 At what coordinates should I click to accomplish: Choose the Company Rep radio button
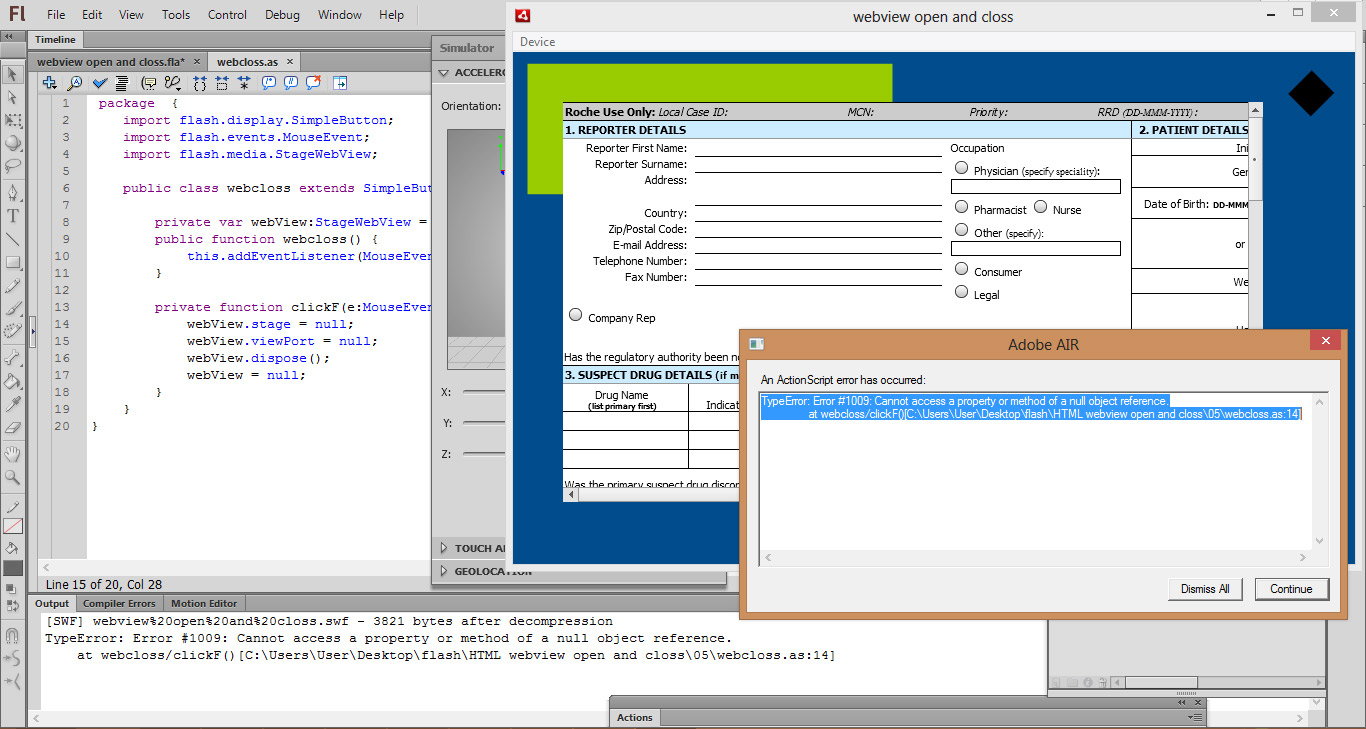point(575,315)
